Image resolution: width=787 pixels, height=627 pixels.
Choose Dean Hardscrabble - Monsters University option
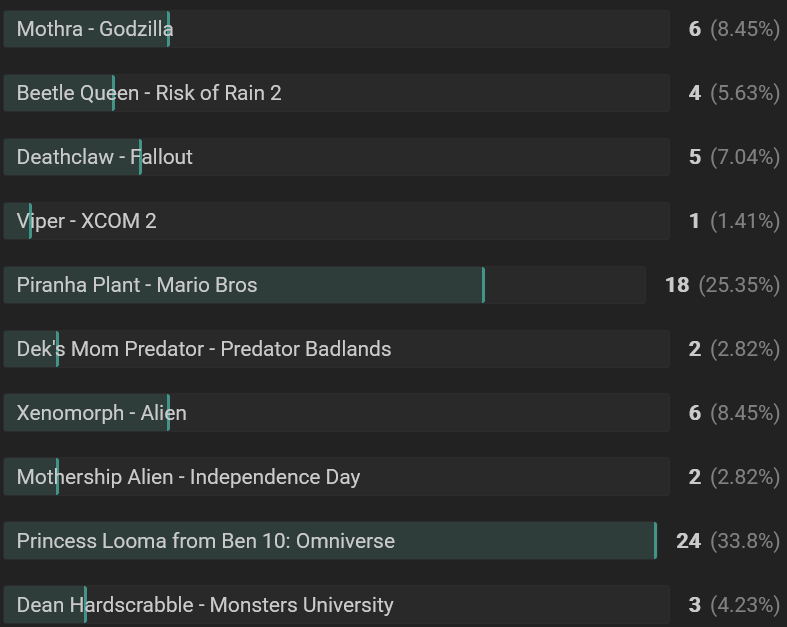336,604
